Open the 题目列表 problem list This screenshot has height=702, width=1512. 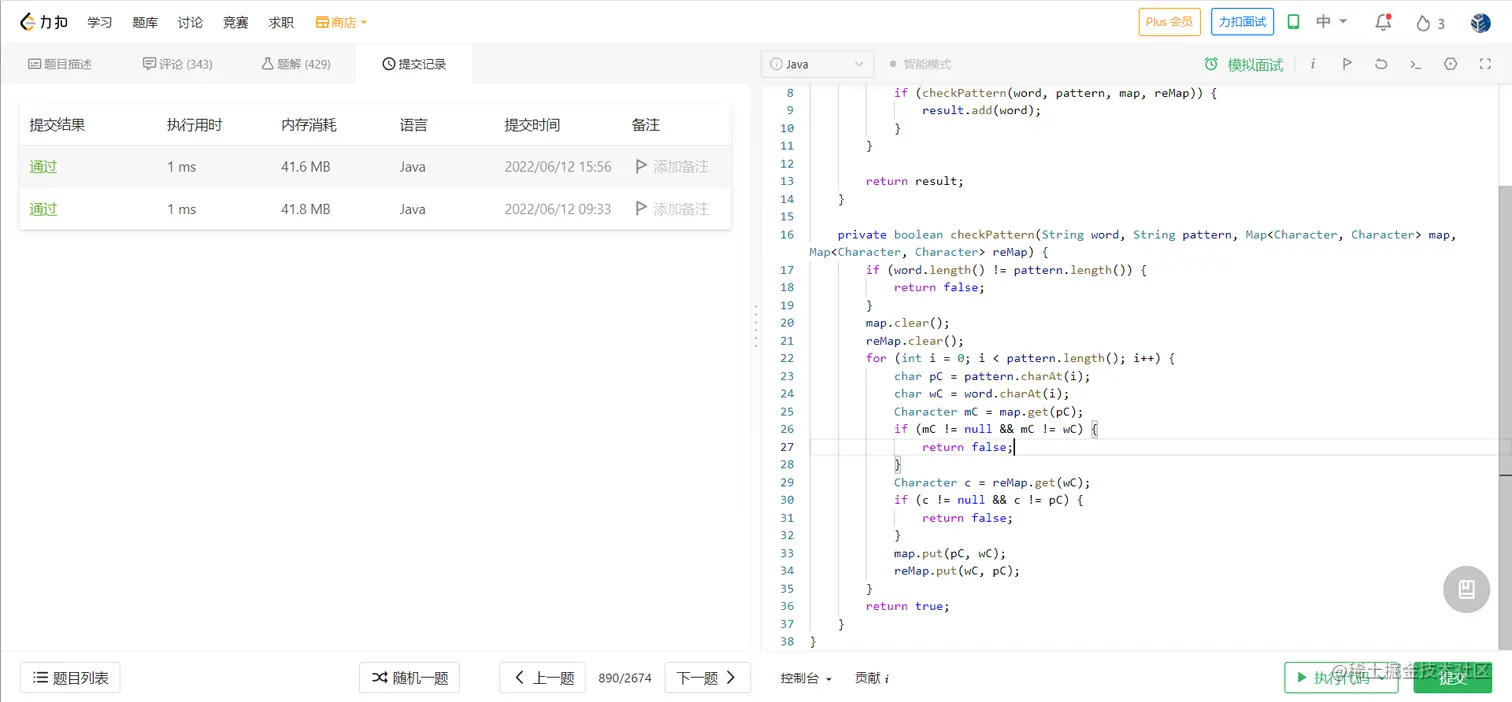70,678
